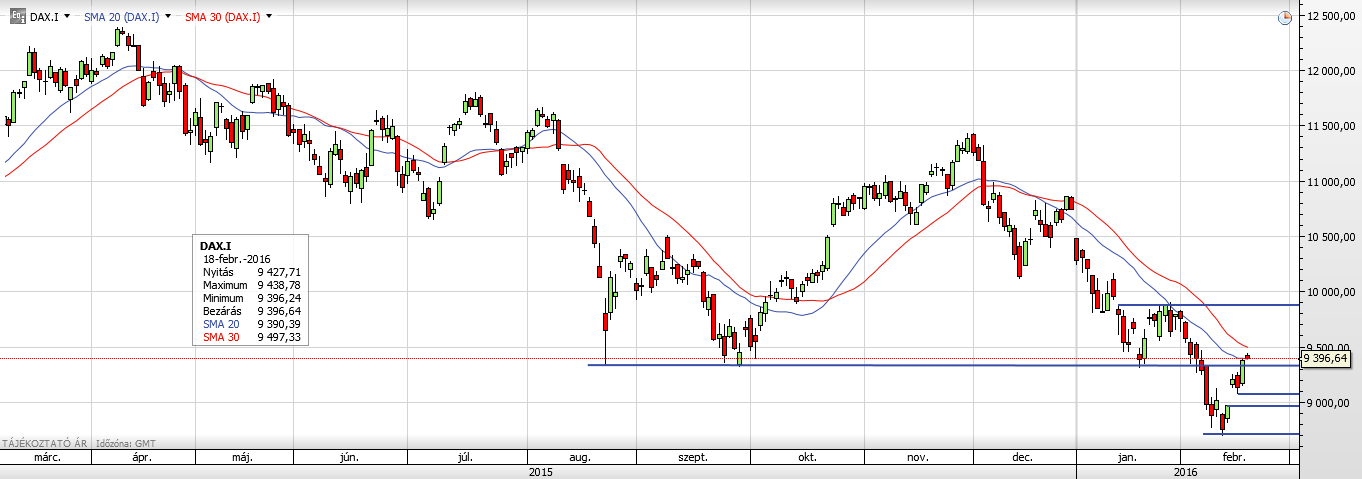Click the szept. month label on time axis
The image size is (1362, 479).
tap(692, 457)
